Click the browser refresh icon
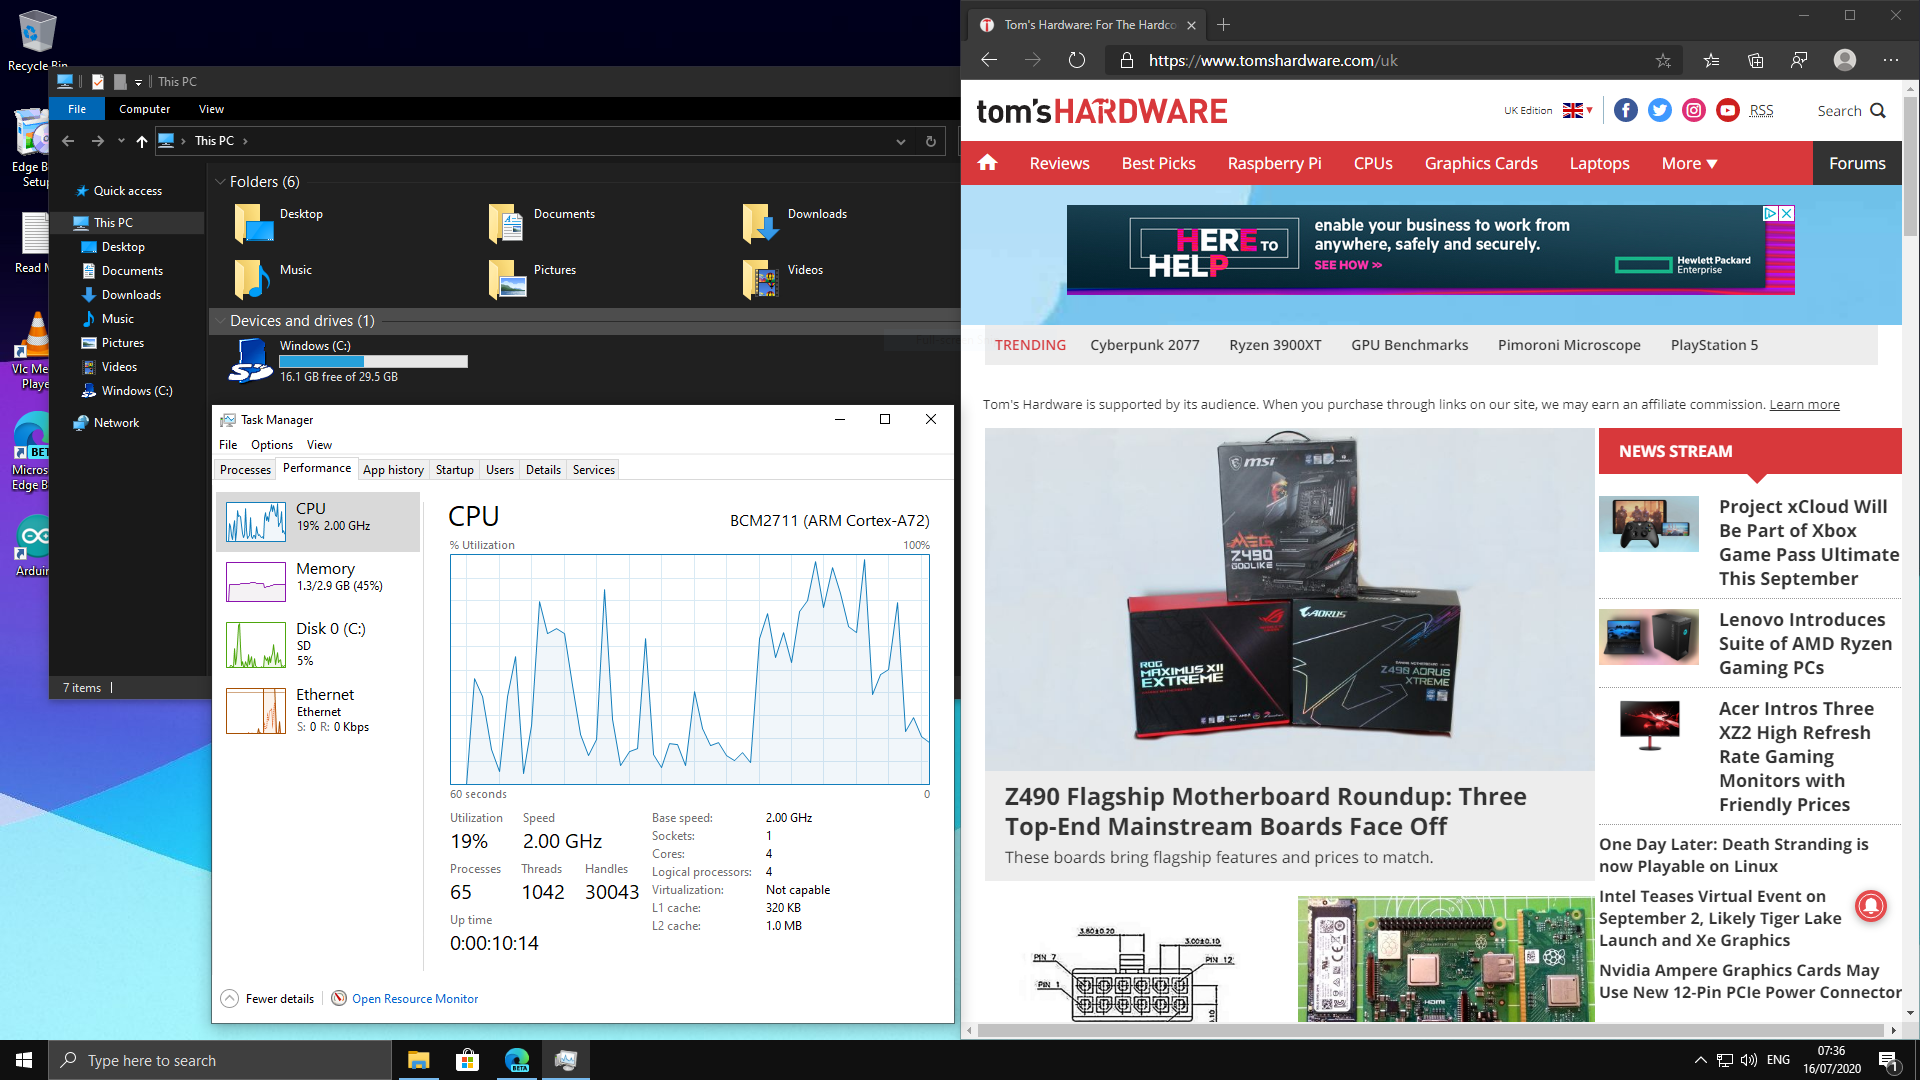This screenshot has height=1080, width=1920. (1077, 59)
